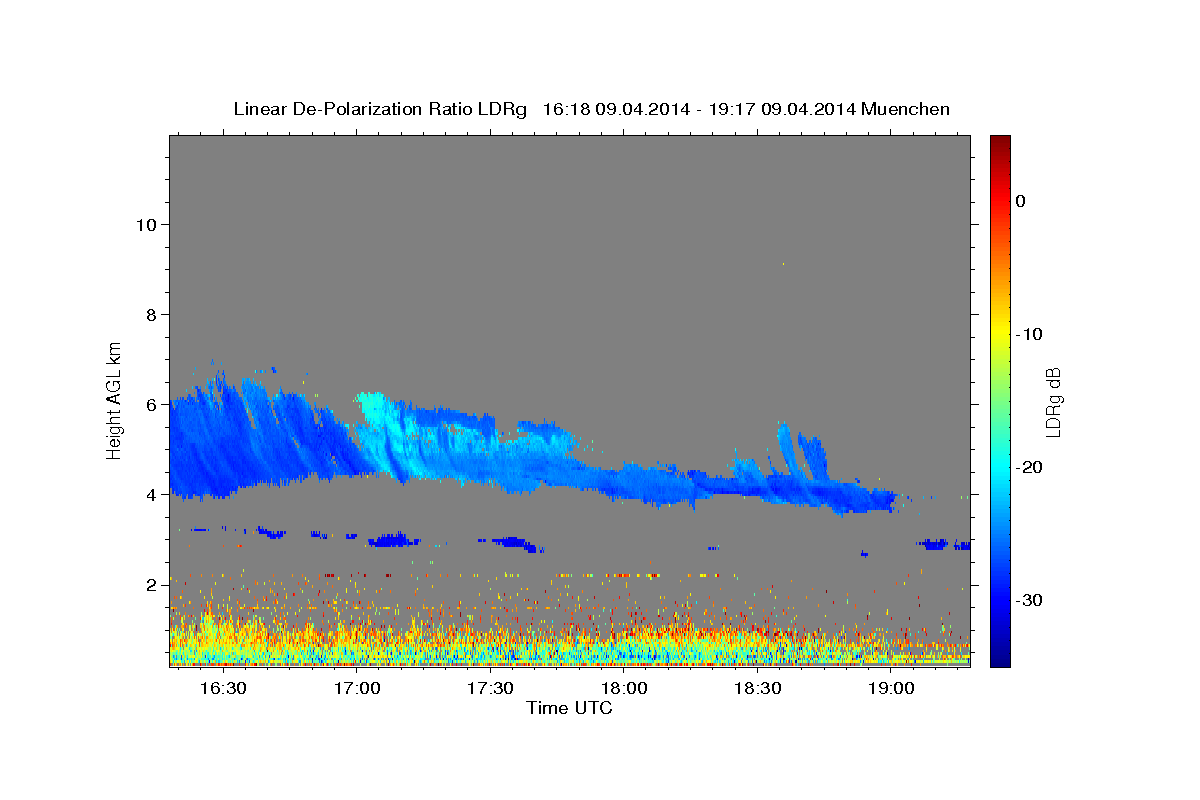Click the dark blue bottom of the colorbar

(999, 656)
